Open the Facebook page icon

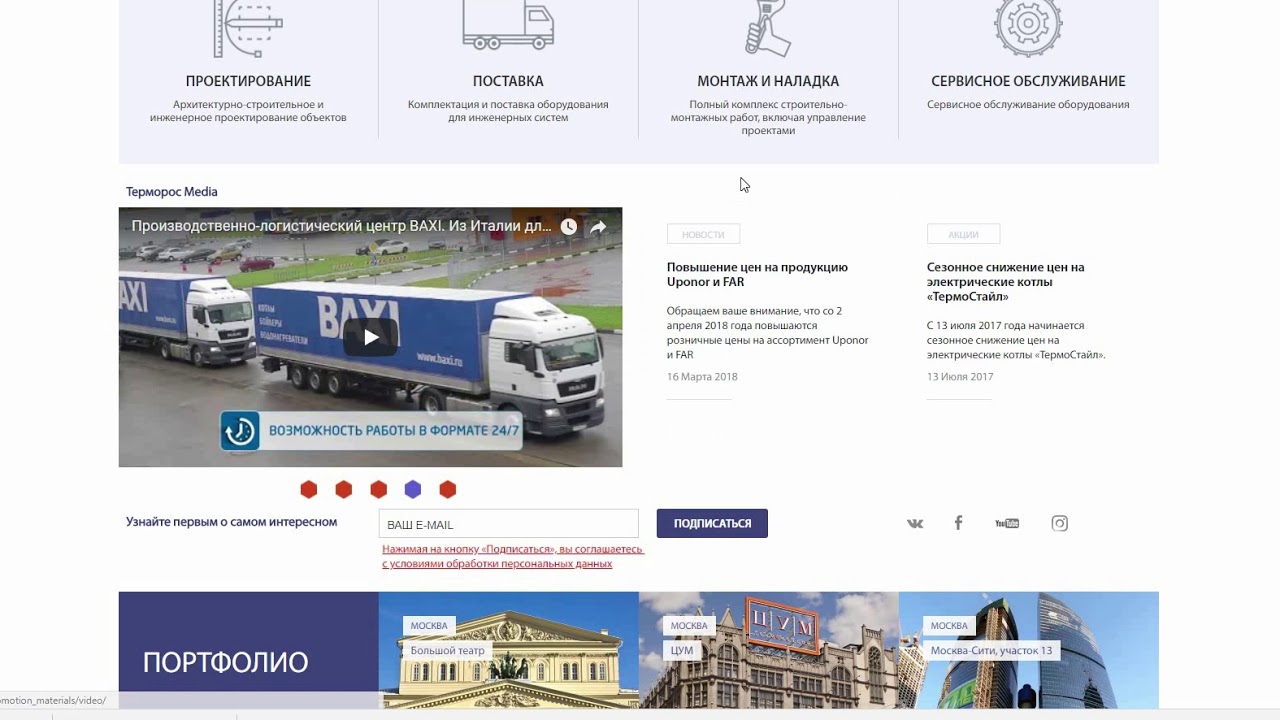click(x=958, y=523)
